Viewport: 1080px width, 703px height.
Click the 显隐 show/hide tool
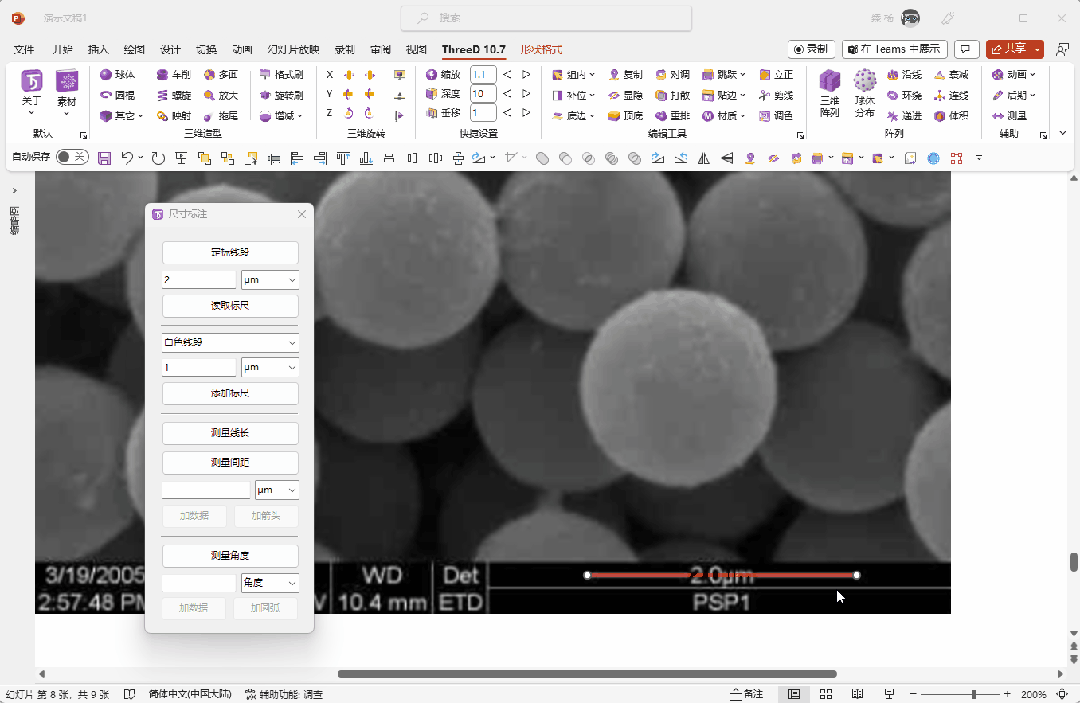tap(625, 95)
